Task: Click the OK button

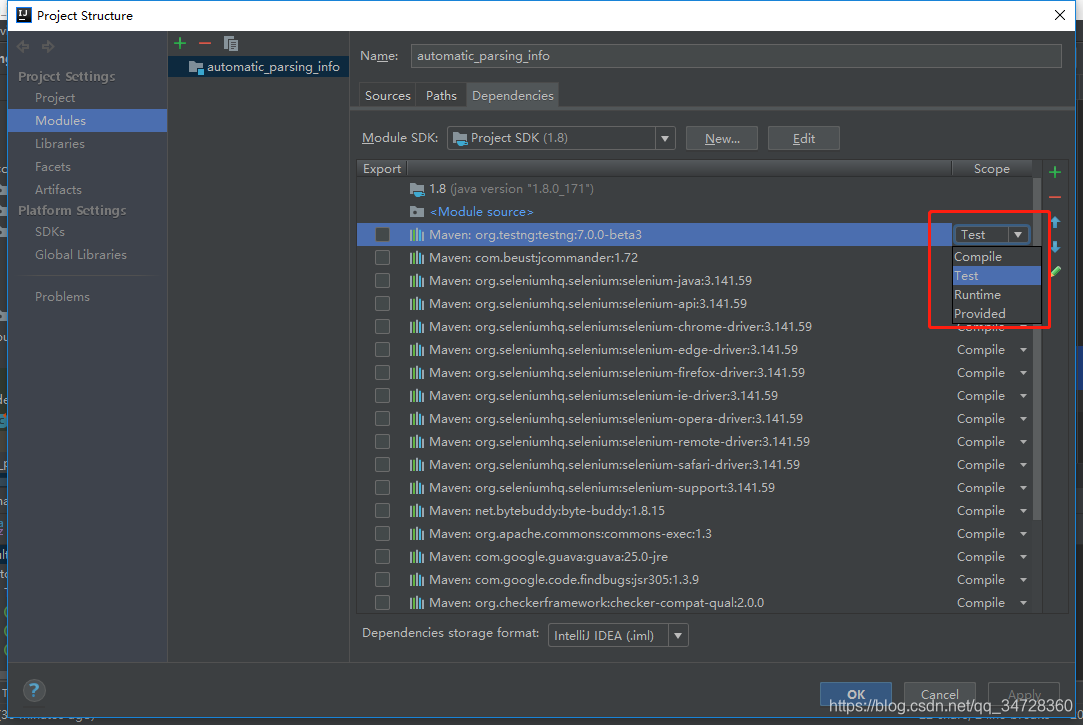Action: [856, 694]
